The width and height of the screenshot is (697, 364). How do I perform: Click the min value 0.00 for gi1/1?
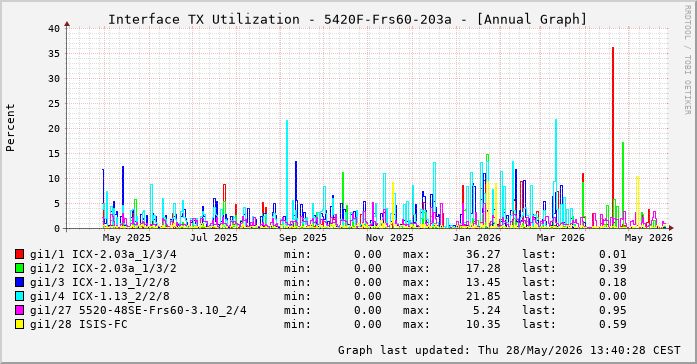(x=368, y=254)
